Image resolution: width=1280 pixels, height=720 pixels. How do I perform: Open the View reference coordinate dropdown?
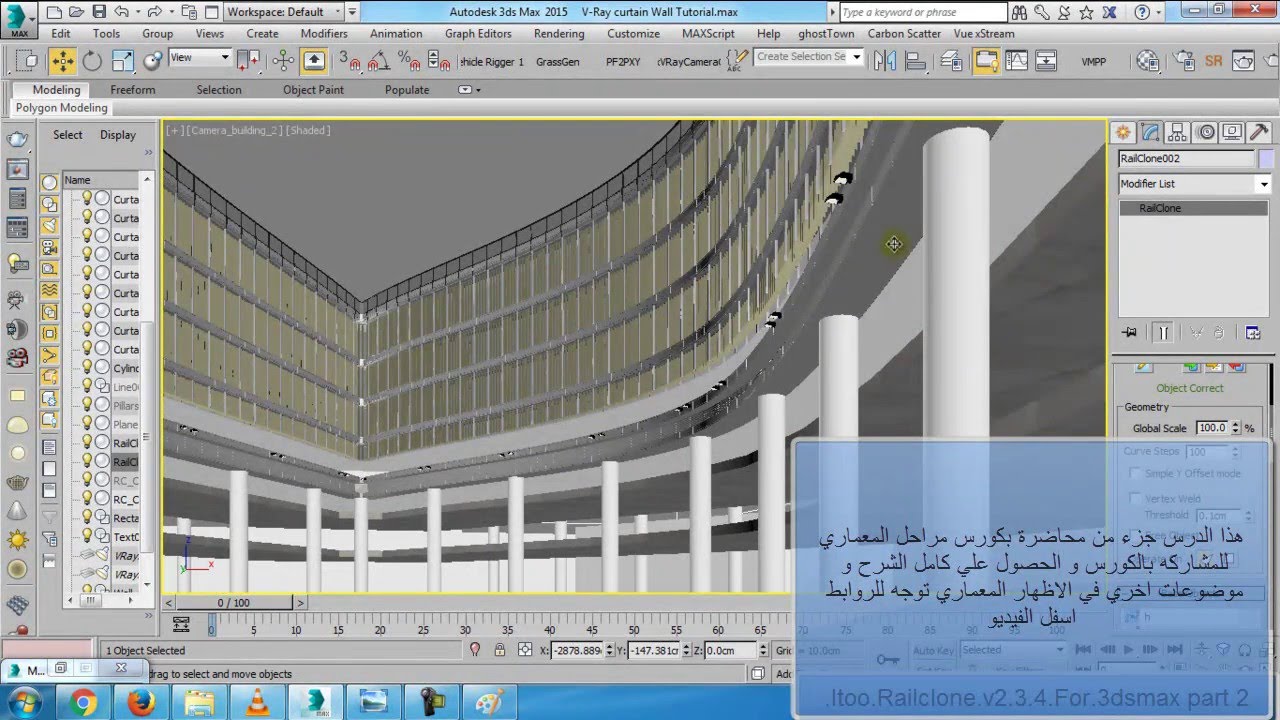200,57
